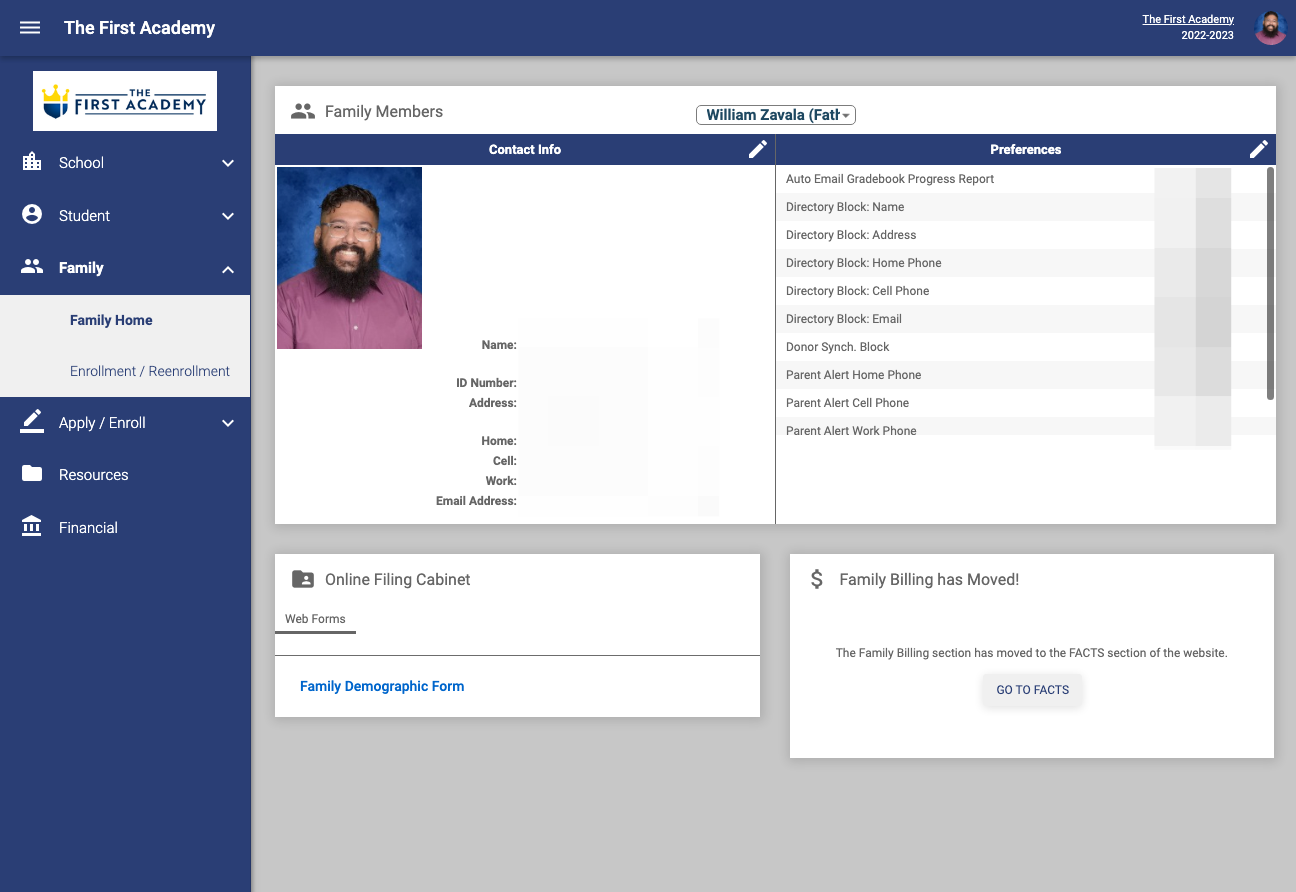The image size is (1296, 892).
Task: Expand the Apply / Enroll chevron
Action: coord(228,423)
